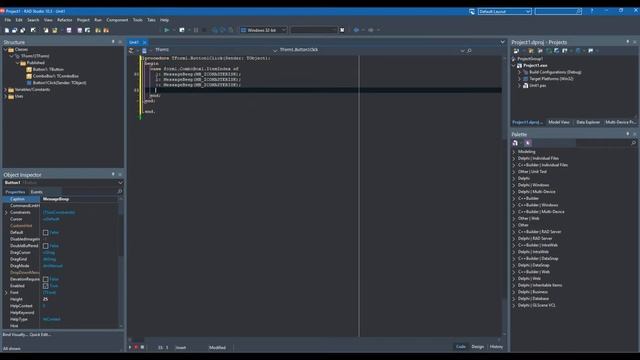The width and height of the screenshot is (640, 360).
Task: Click the Object Inspector vertical scrollbar
Action: tap(121, 261)
